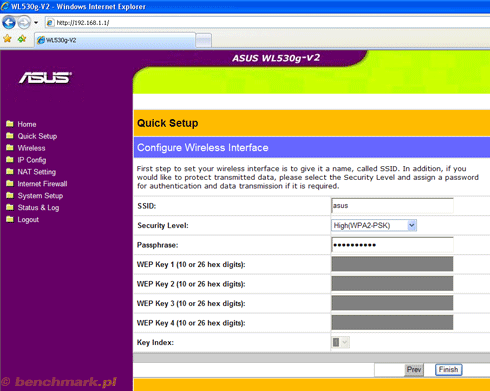Open the Security Level dropdown
Image resolution: width=490 pixels, height=391 pixels.
[x=374, y=226]
